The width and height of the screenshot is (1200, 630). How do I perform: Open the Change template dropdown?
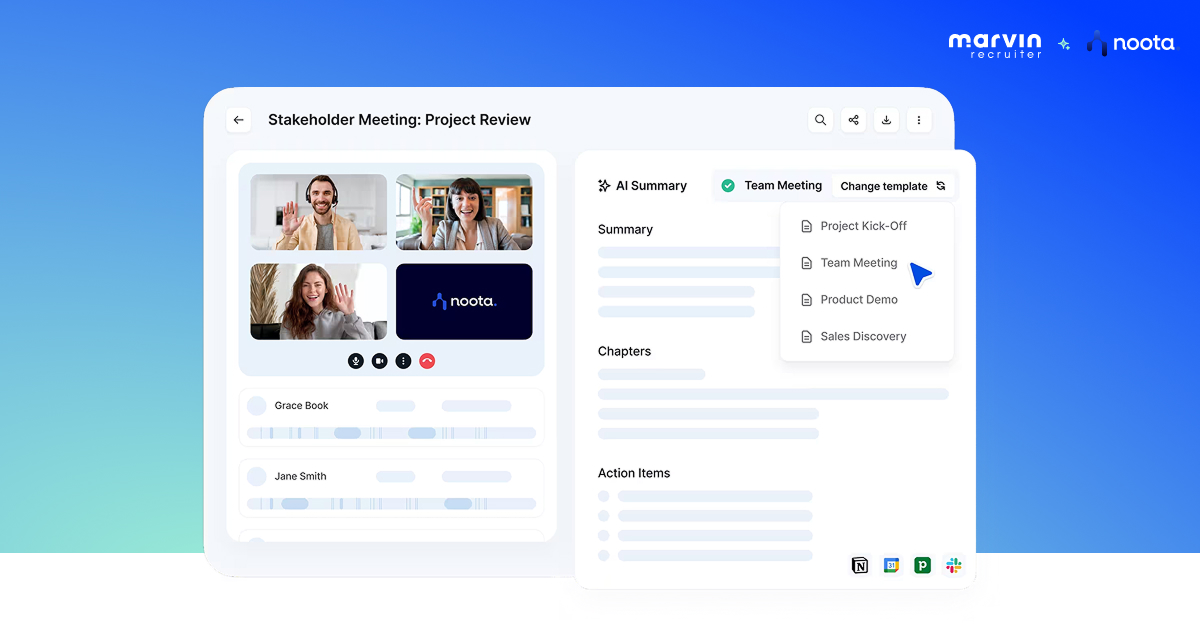pos(893,186)
